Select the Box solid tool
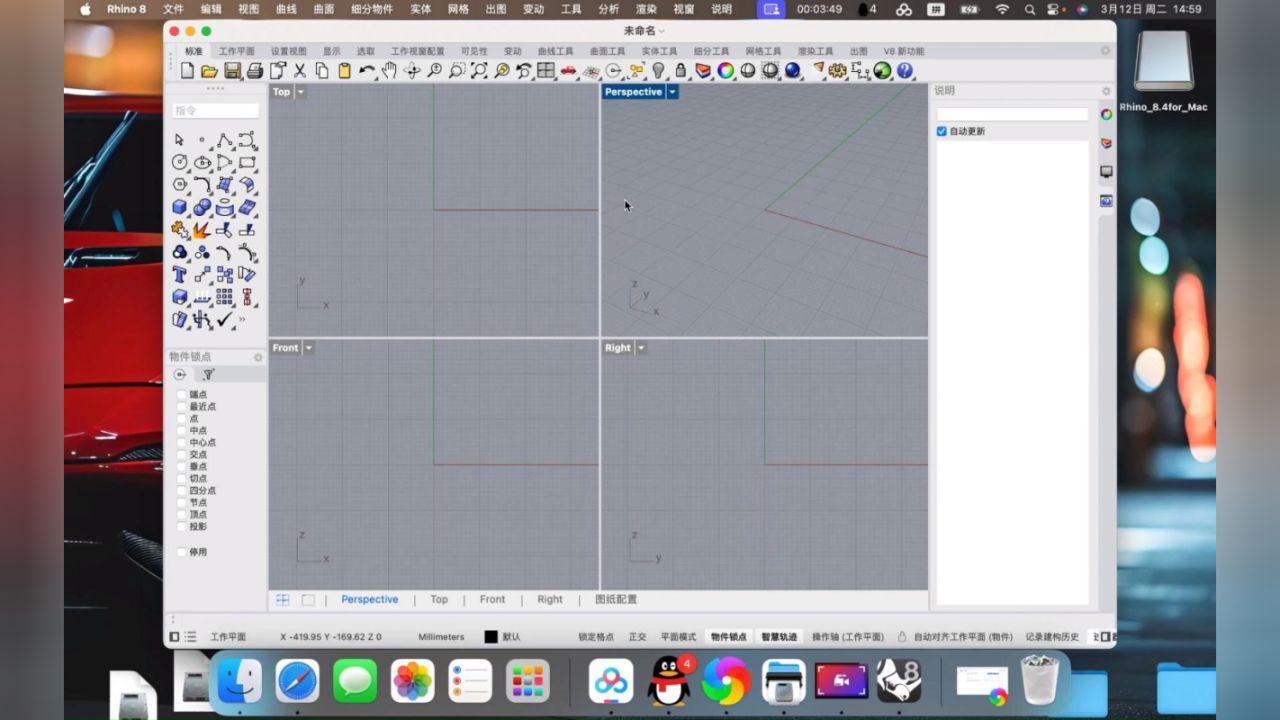Viewport: 1280px width, 720px height. (180, 208)
